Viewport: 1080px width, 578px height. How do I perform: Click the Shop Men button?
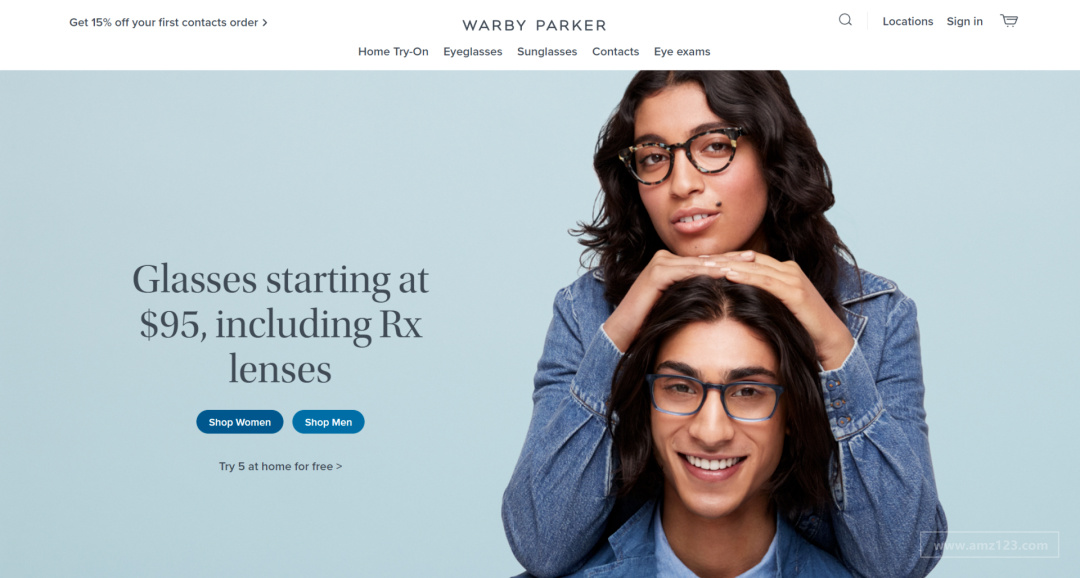pos(329,422)
